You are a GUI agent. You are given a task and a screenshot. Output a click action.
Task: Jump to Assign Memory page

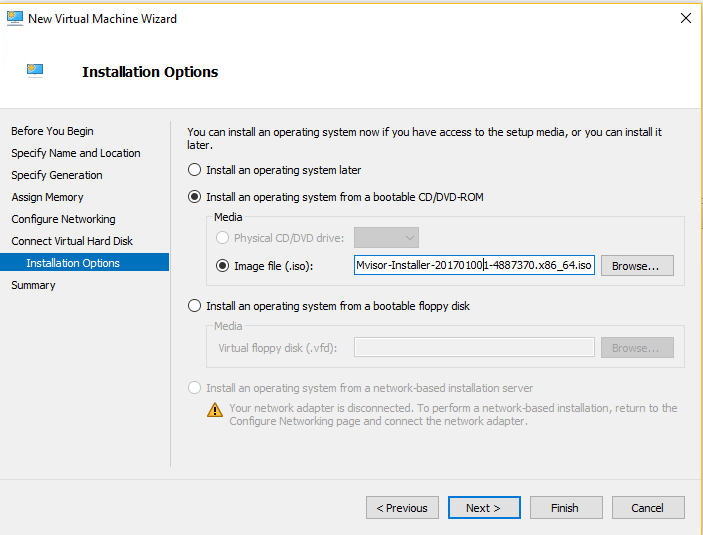(x=48, y=197)
